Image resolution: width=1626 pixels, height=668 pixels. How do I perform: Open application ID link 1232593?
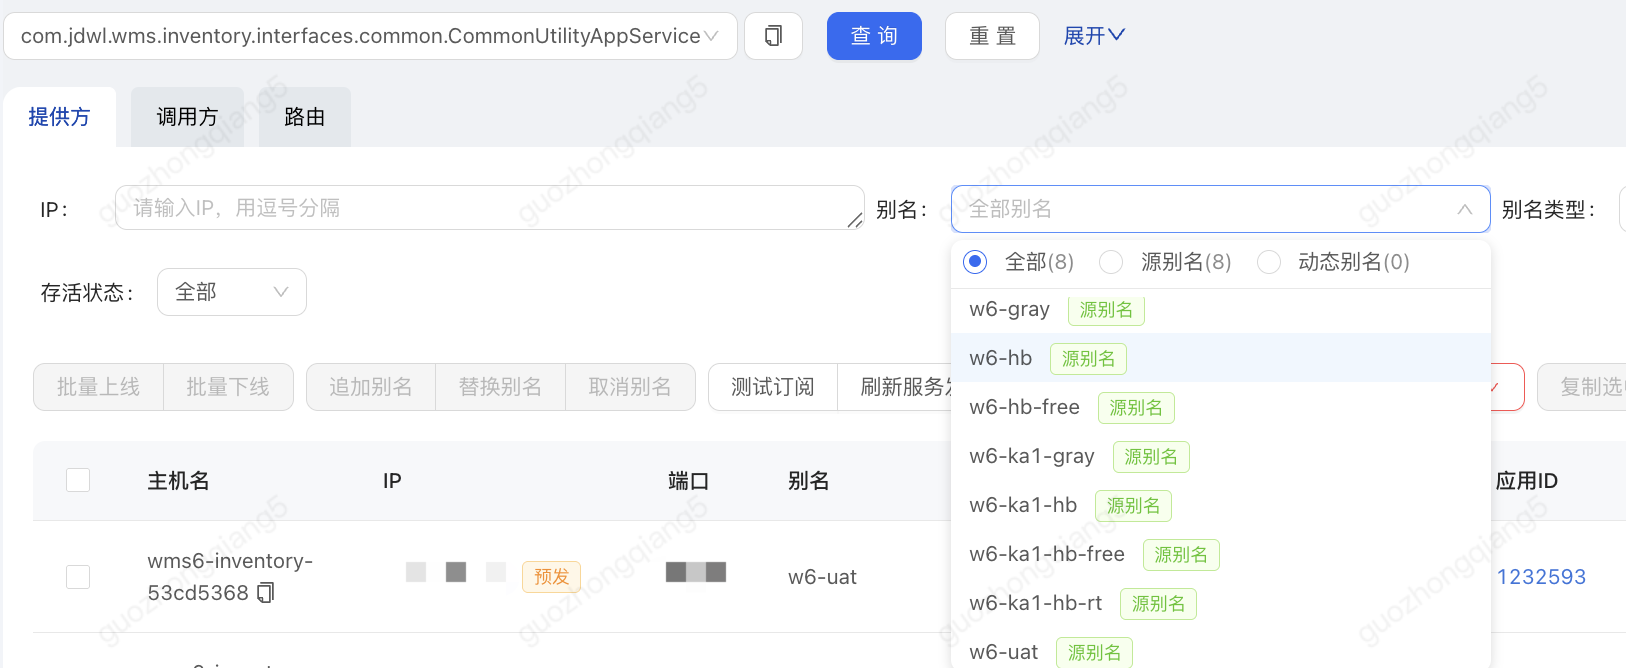point(1541,577)
